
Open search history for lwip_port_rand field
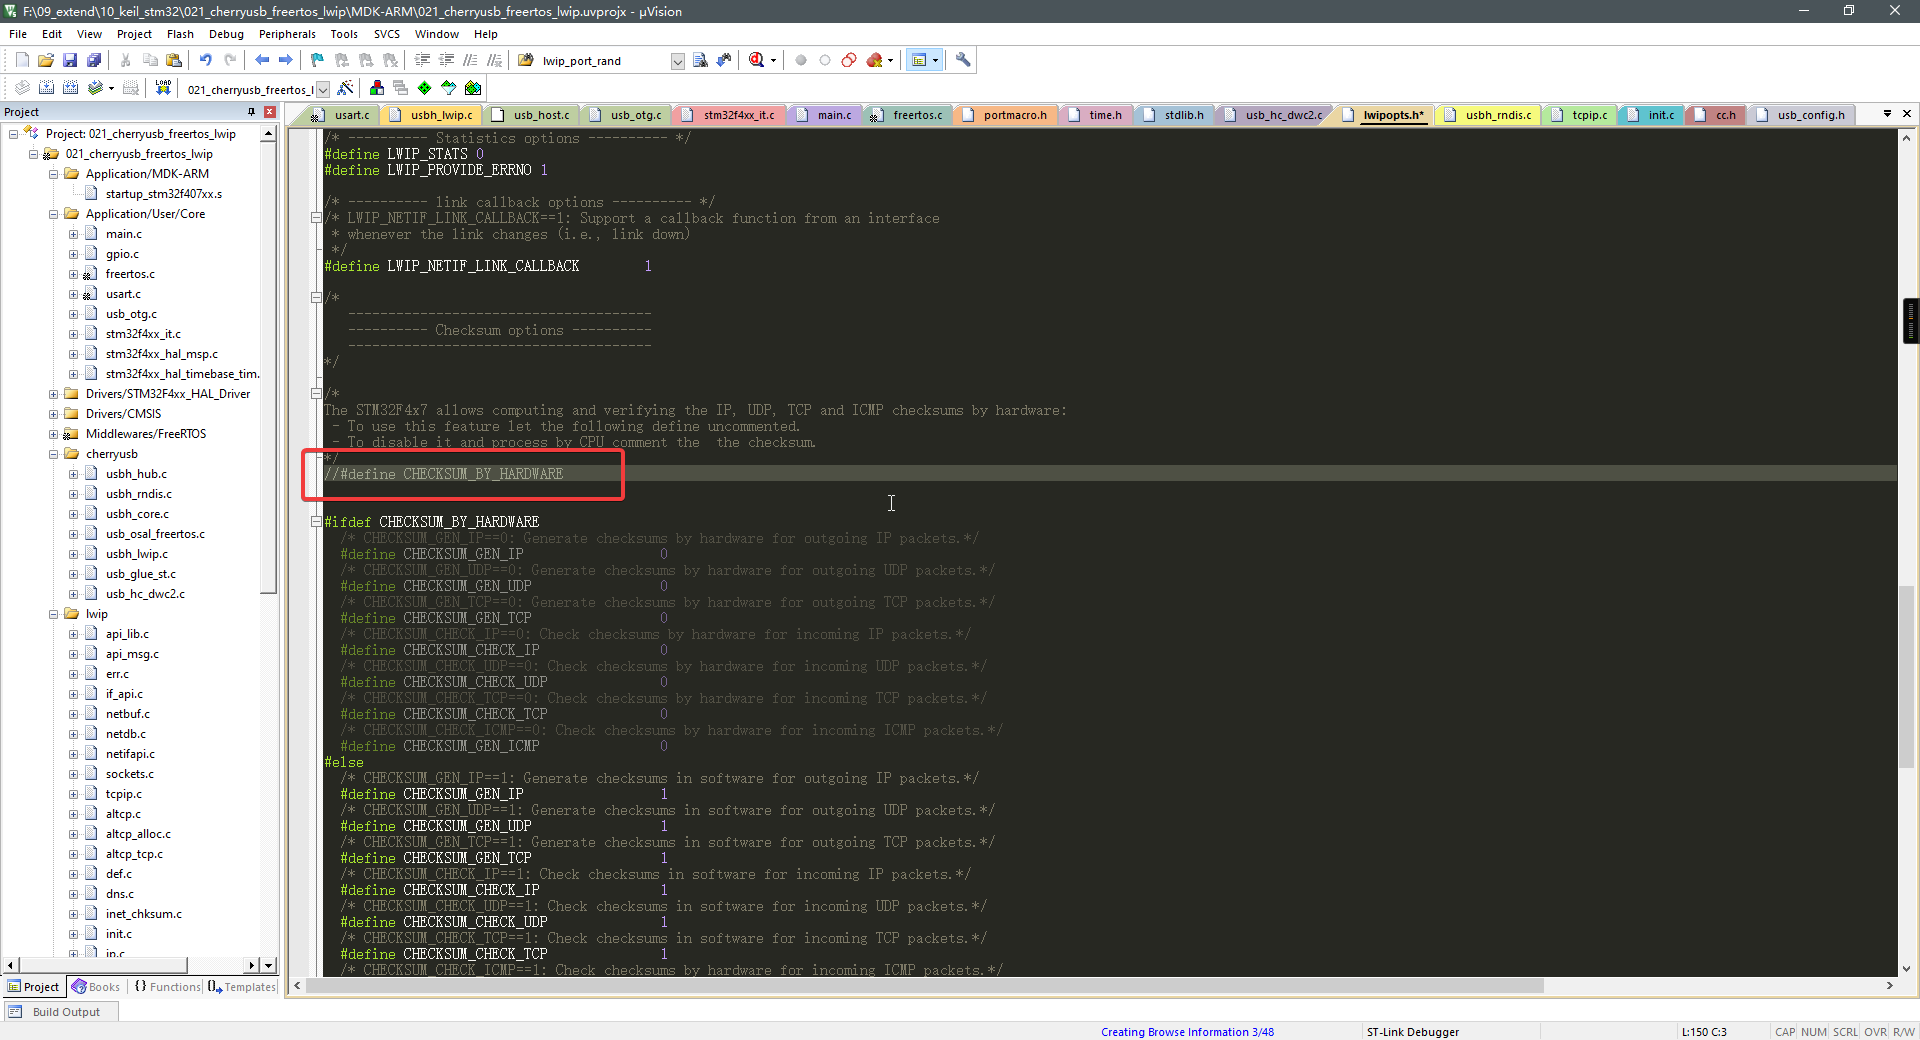pyautogui.click(x=678, y=60)
